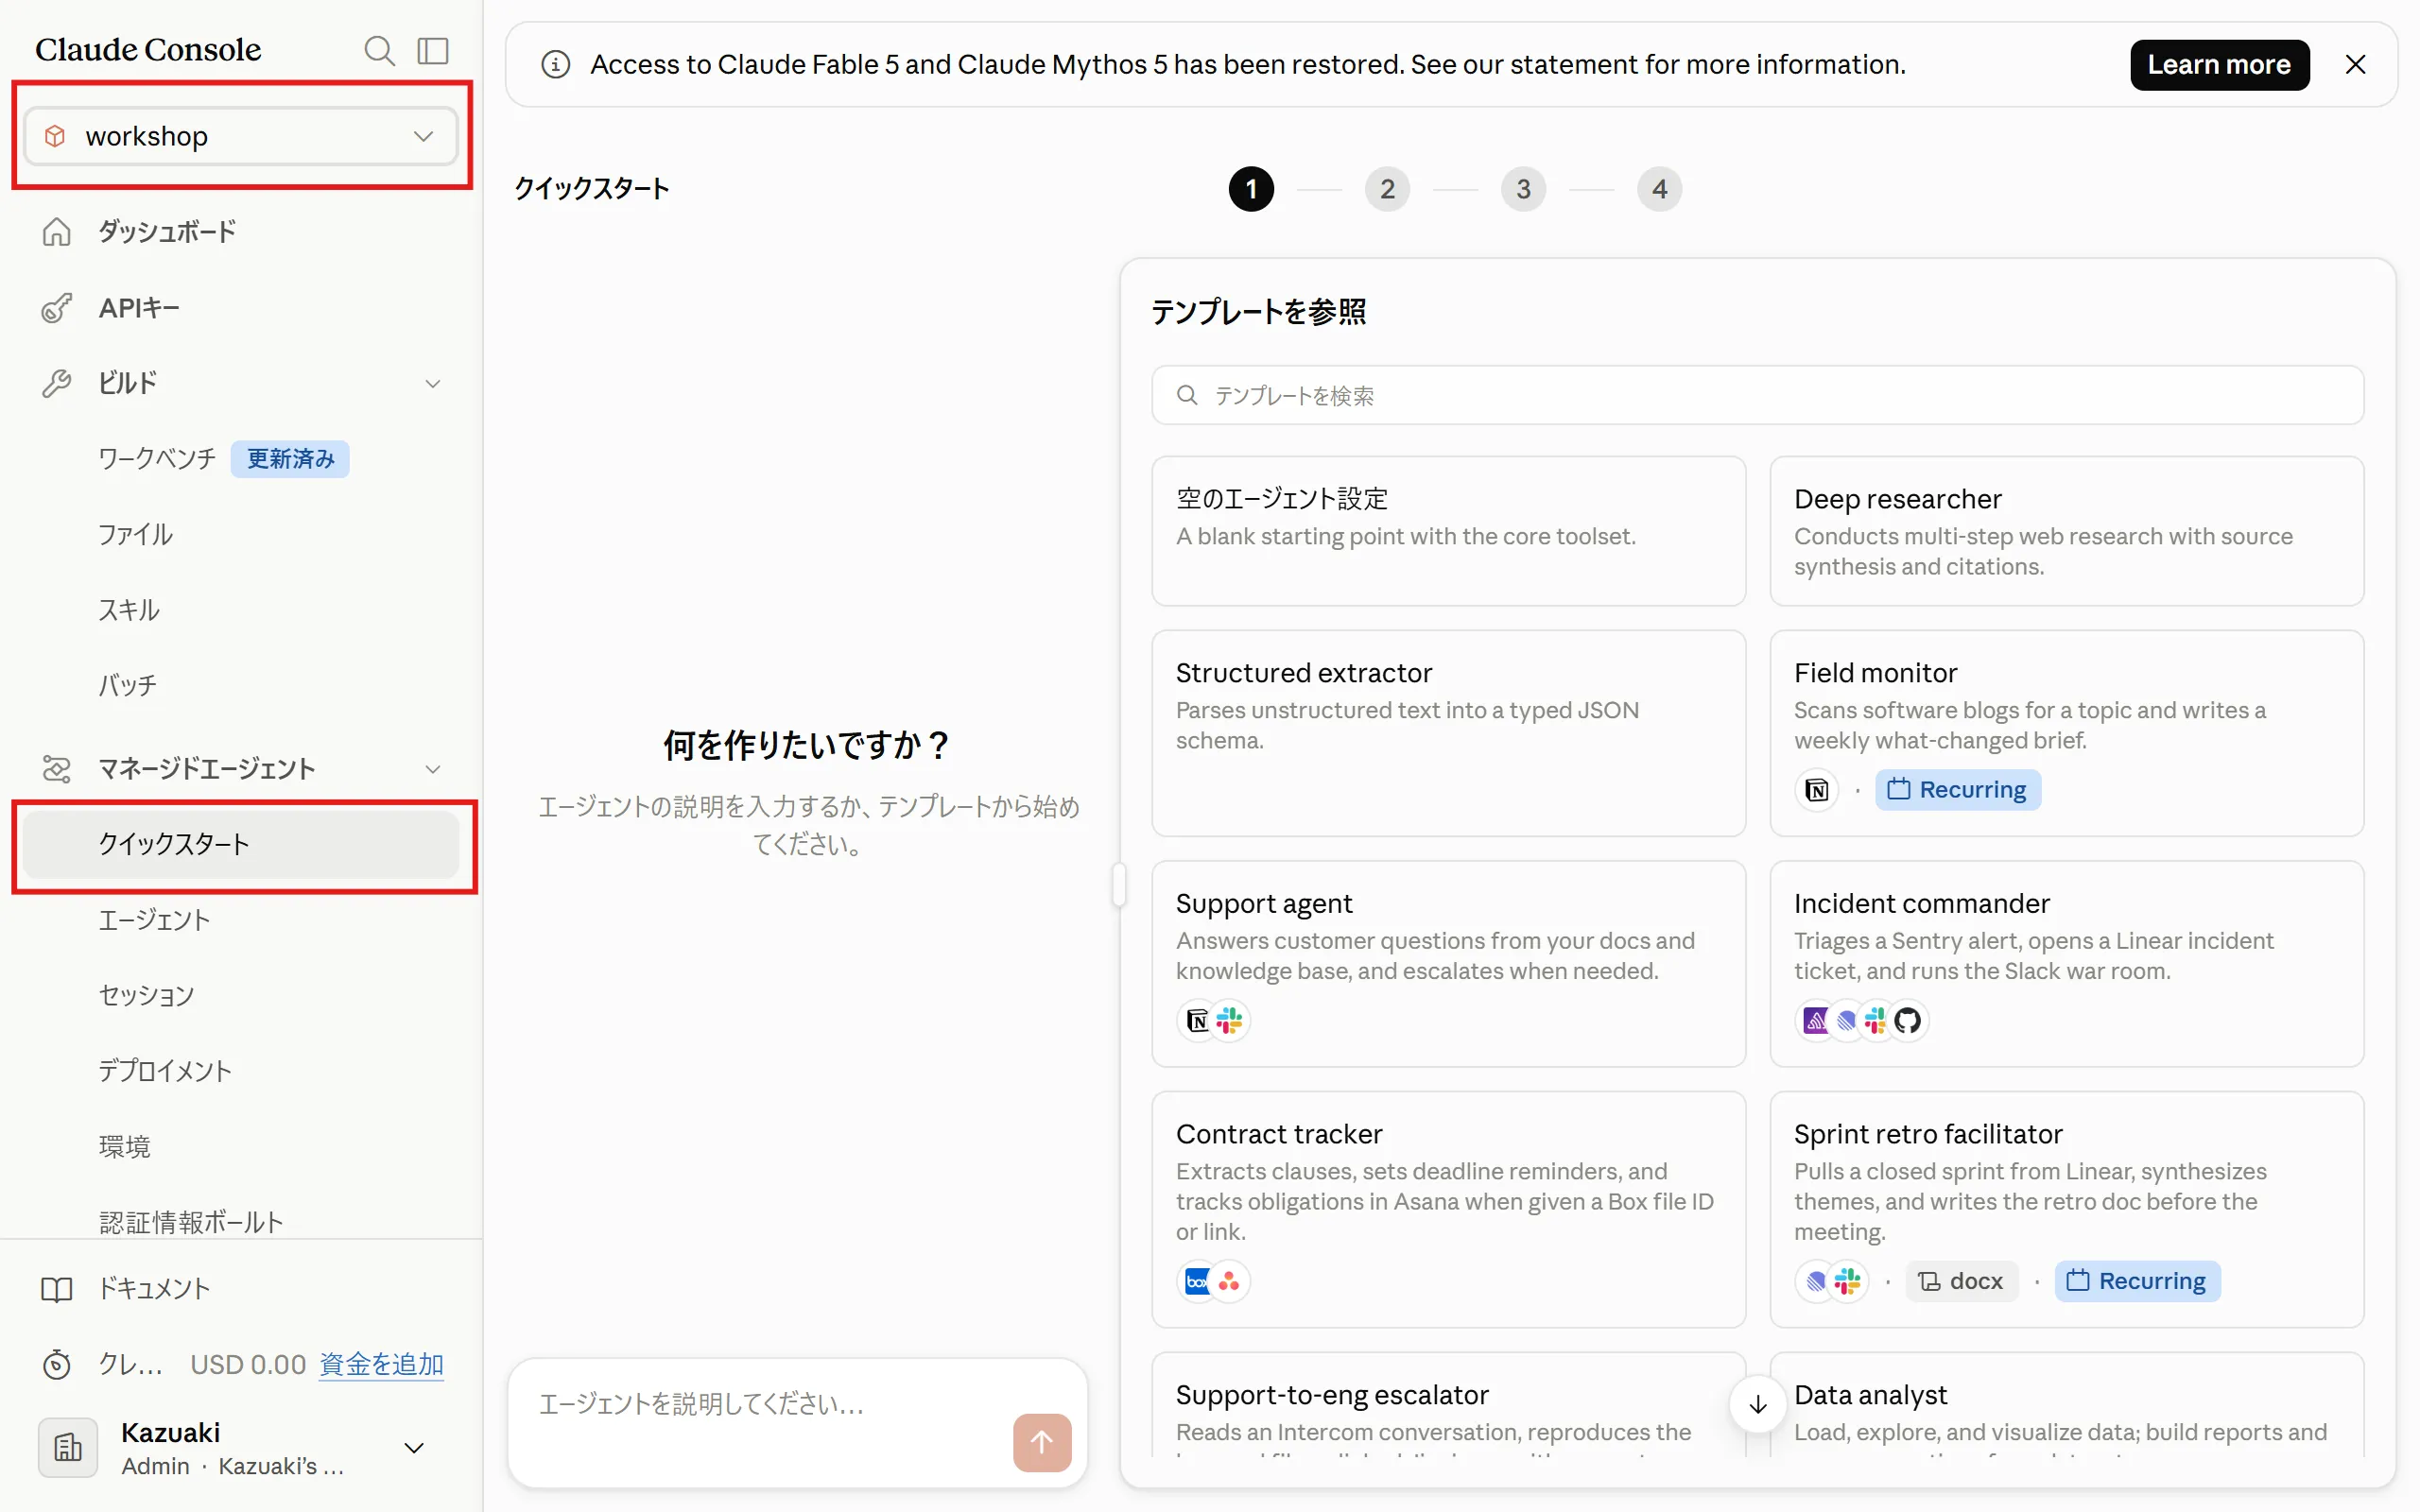2420x1512 pixels.
Task: Click the ダッシュボード home icon
Action: pos(57,232)
